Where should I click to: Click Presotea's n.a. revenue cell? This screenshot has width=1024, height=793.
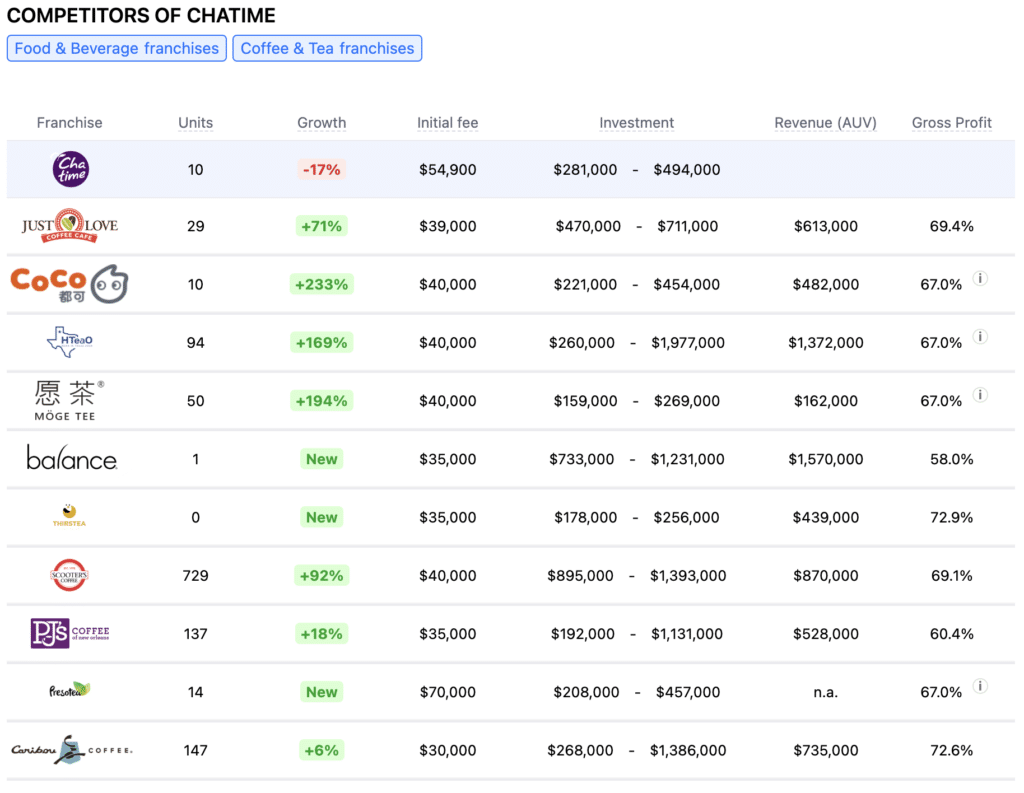pos(825,692)
